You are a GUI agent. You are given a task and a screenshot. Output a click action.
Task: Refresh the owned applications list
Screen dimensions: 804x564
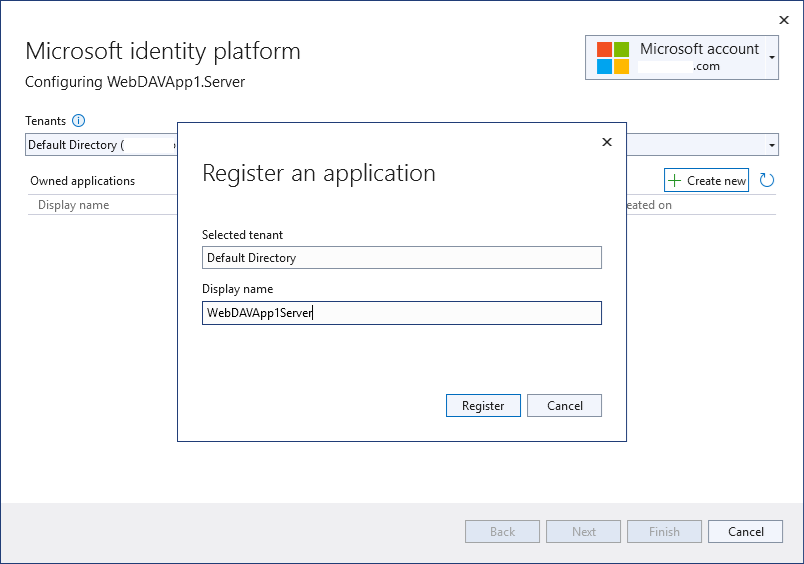tap(767, 180)
